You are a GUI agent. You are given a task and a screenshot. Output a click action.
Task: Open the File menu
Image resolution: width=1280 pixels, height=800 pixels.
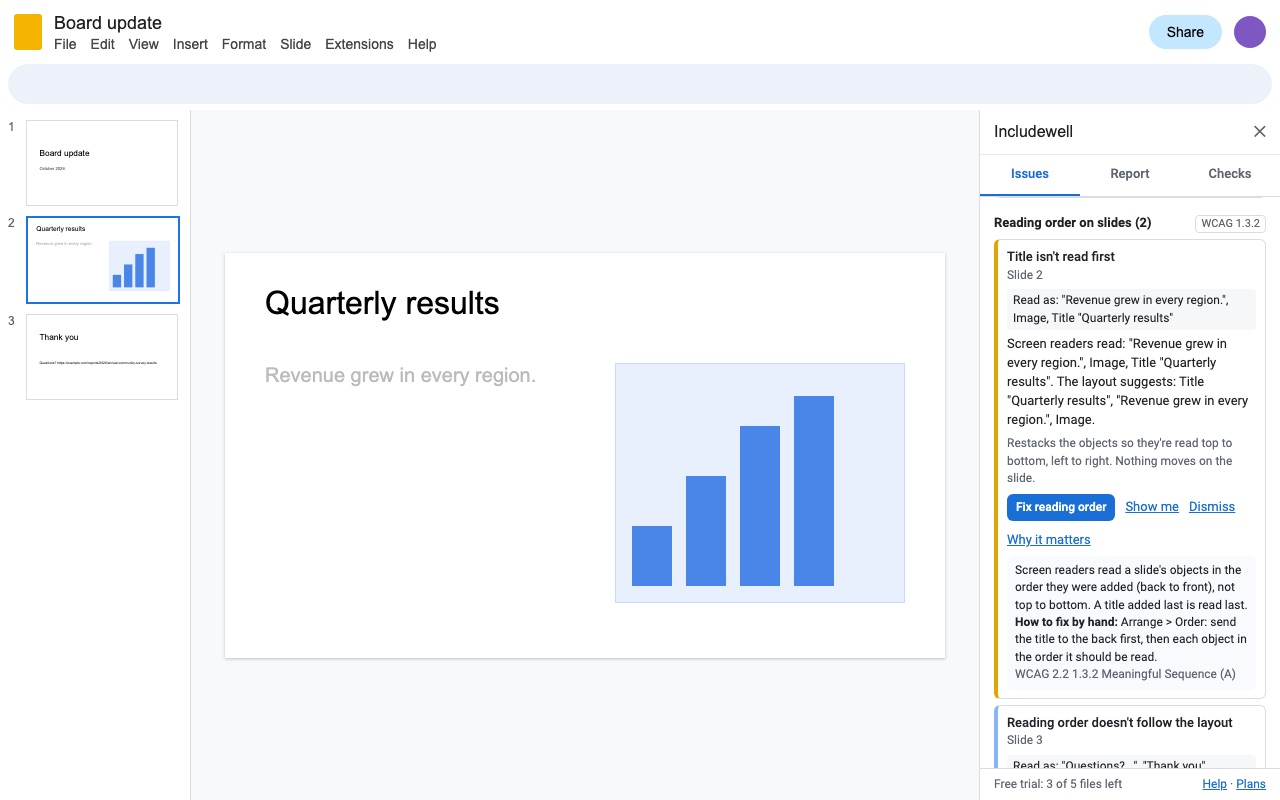click(65, 44)
